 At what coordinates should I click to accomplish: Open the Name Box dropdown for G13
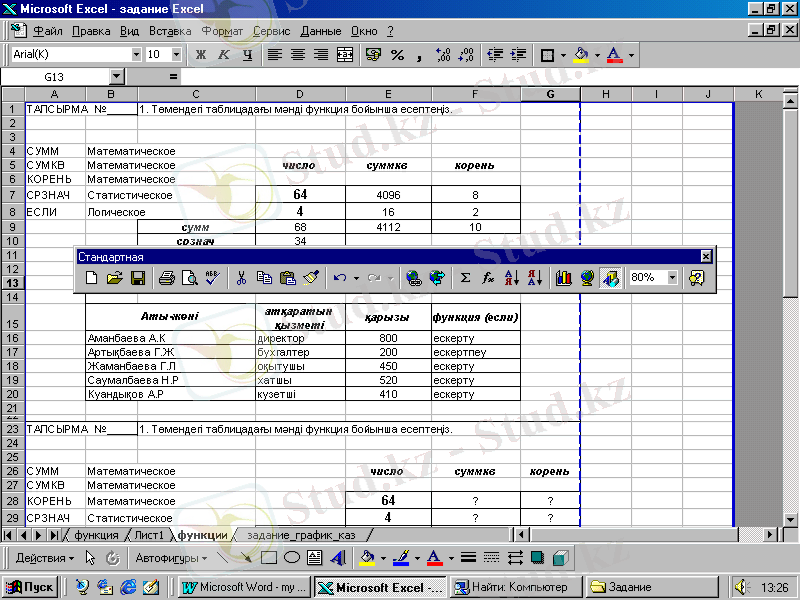[116, 76]
